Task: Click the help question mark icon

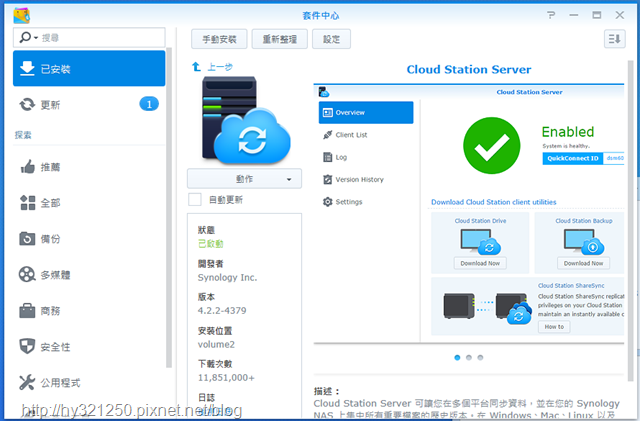Action: [x=551, y=15]
